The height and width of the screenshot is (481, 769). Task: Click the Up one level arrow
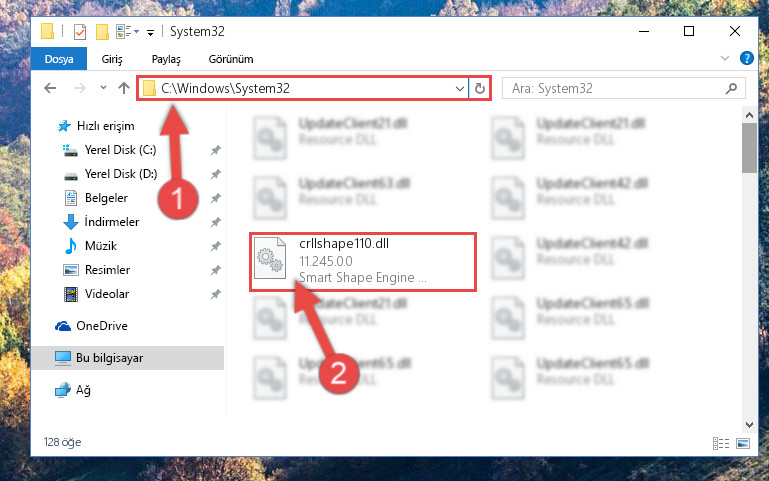click(124, 88)
